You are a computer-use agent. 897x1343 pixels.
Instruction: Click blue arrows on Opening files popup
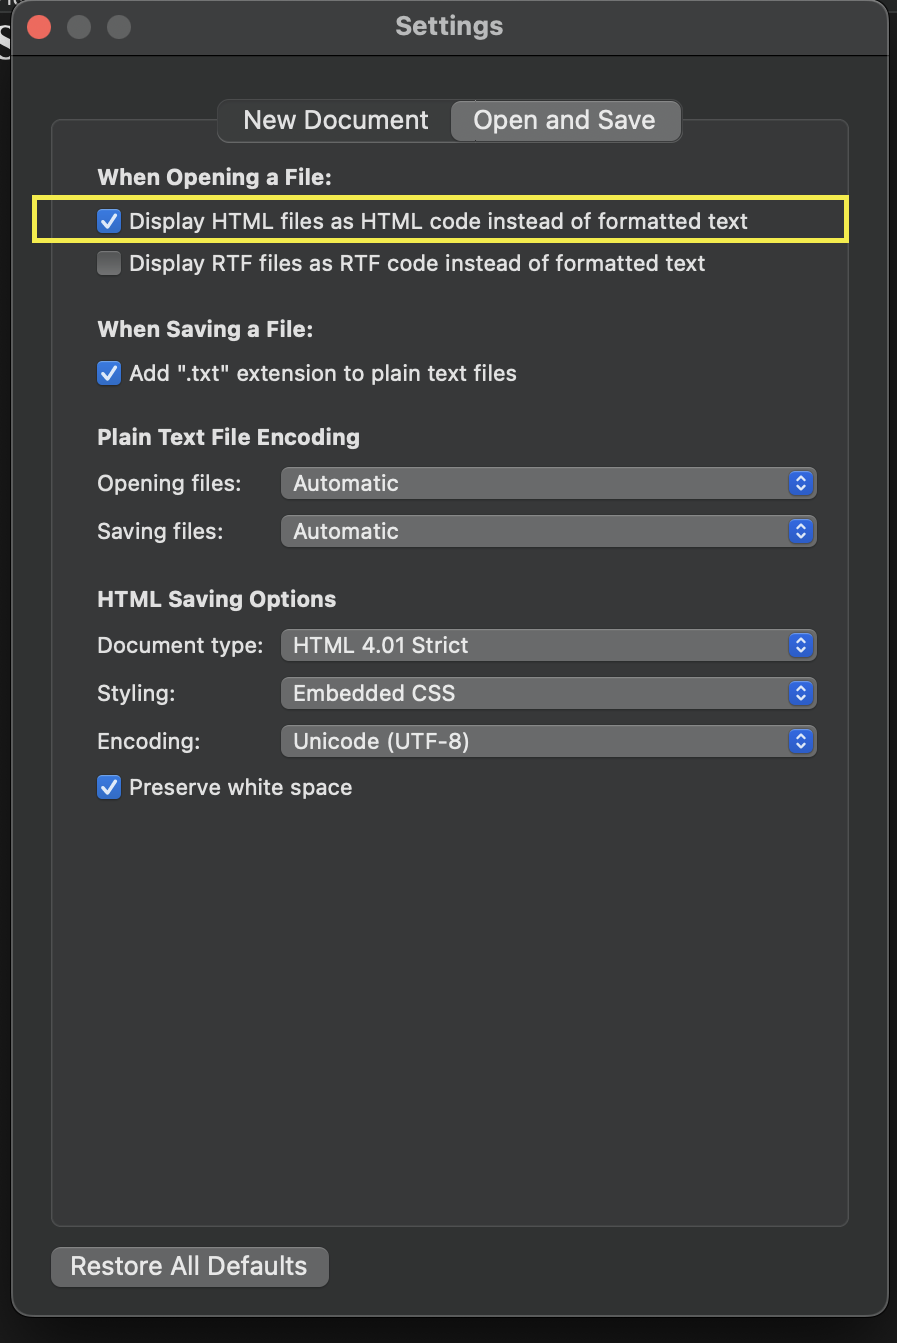(800, 483)
